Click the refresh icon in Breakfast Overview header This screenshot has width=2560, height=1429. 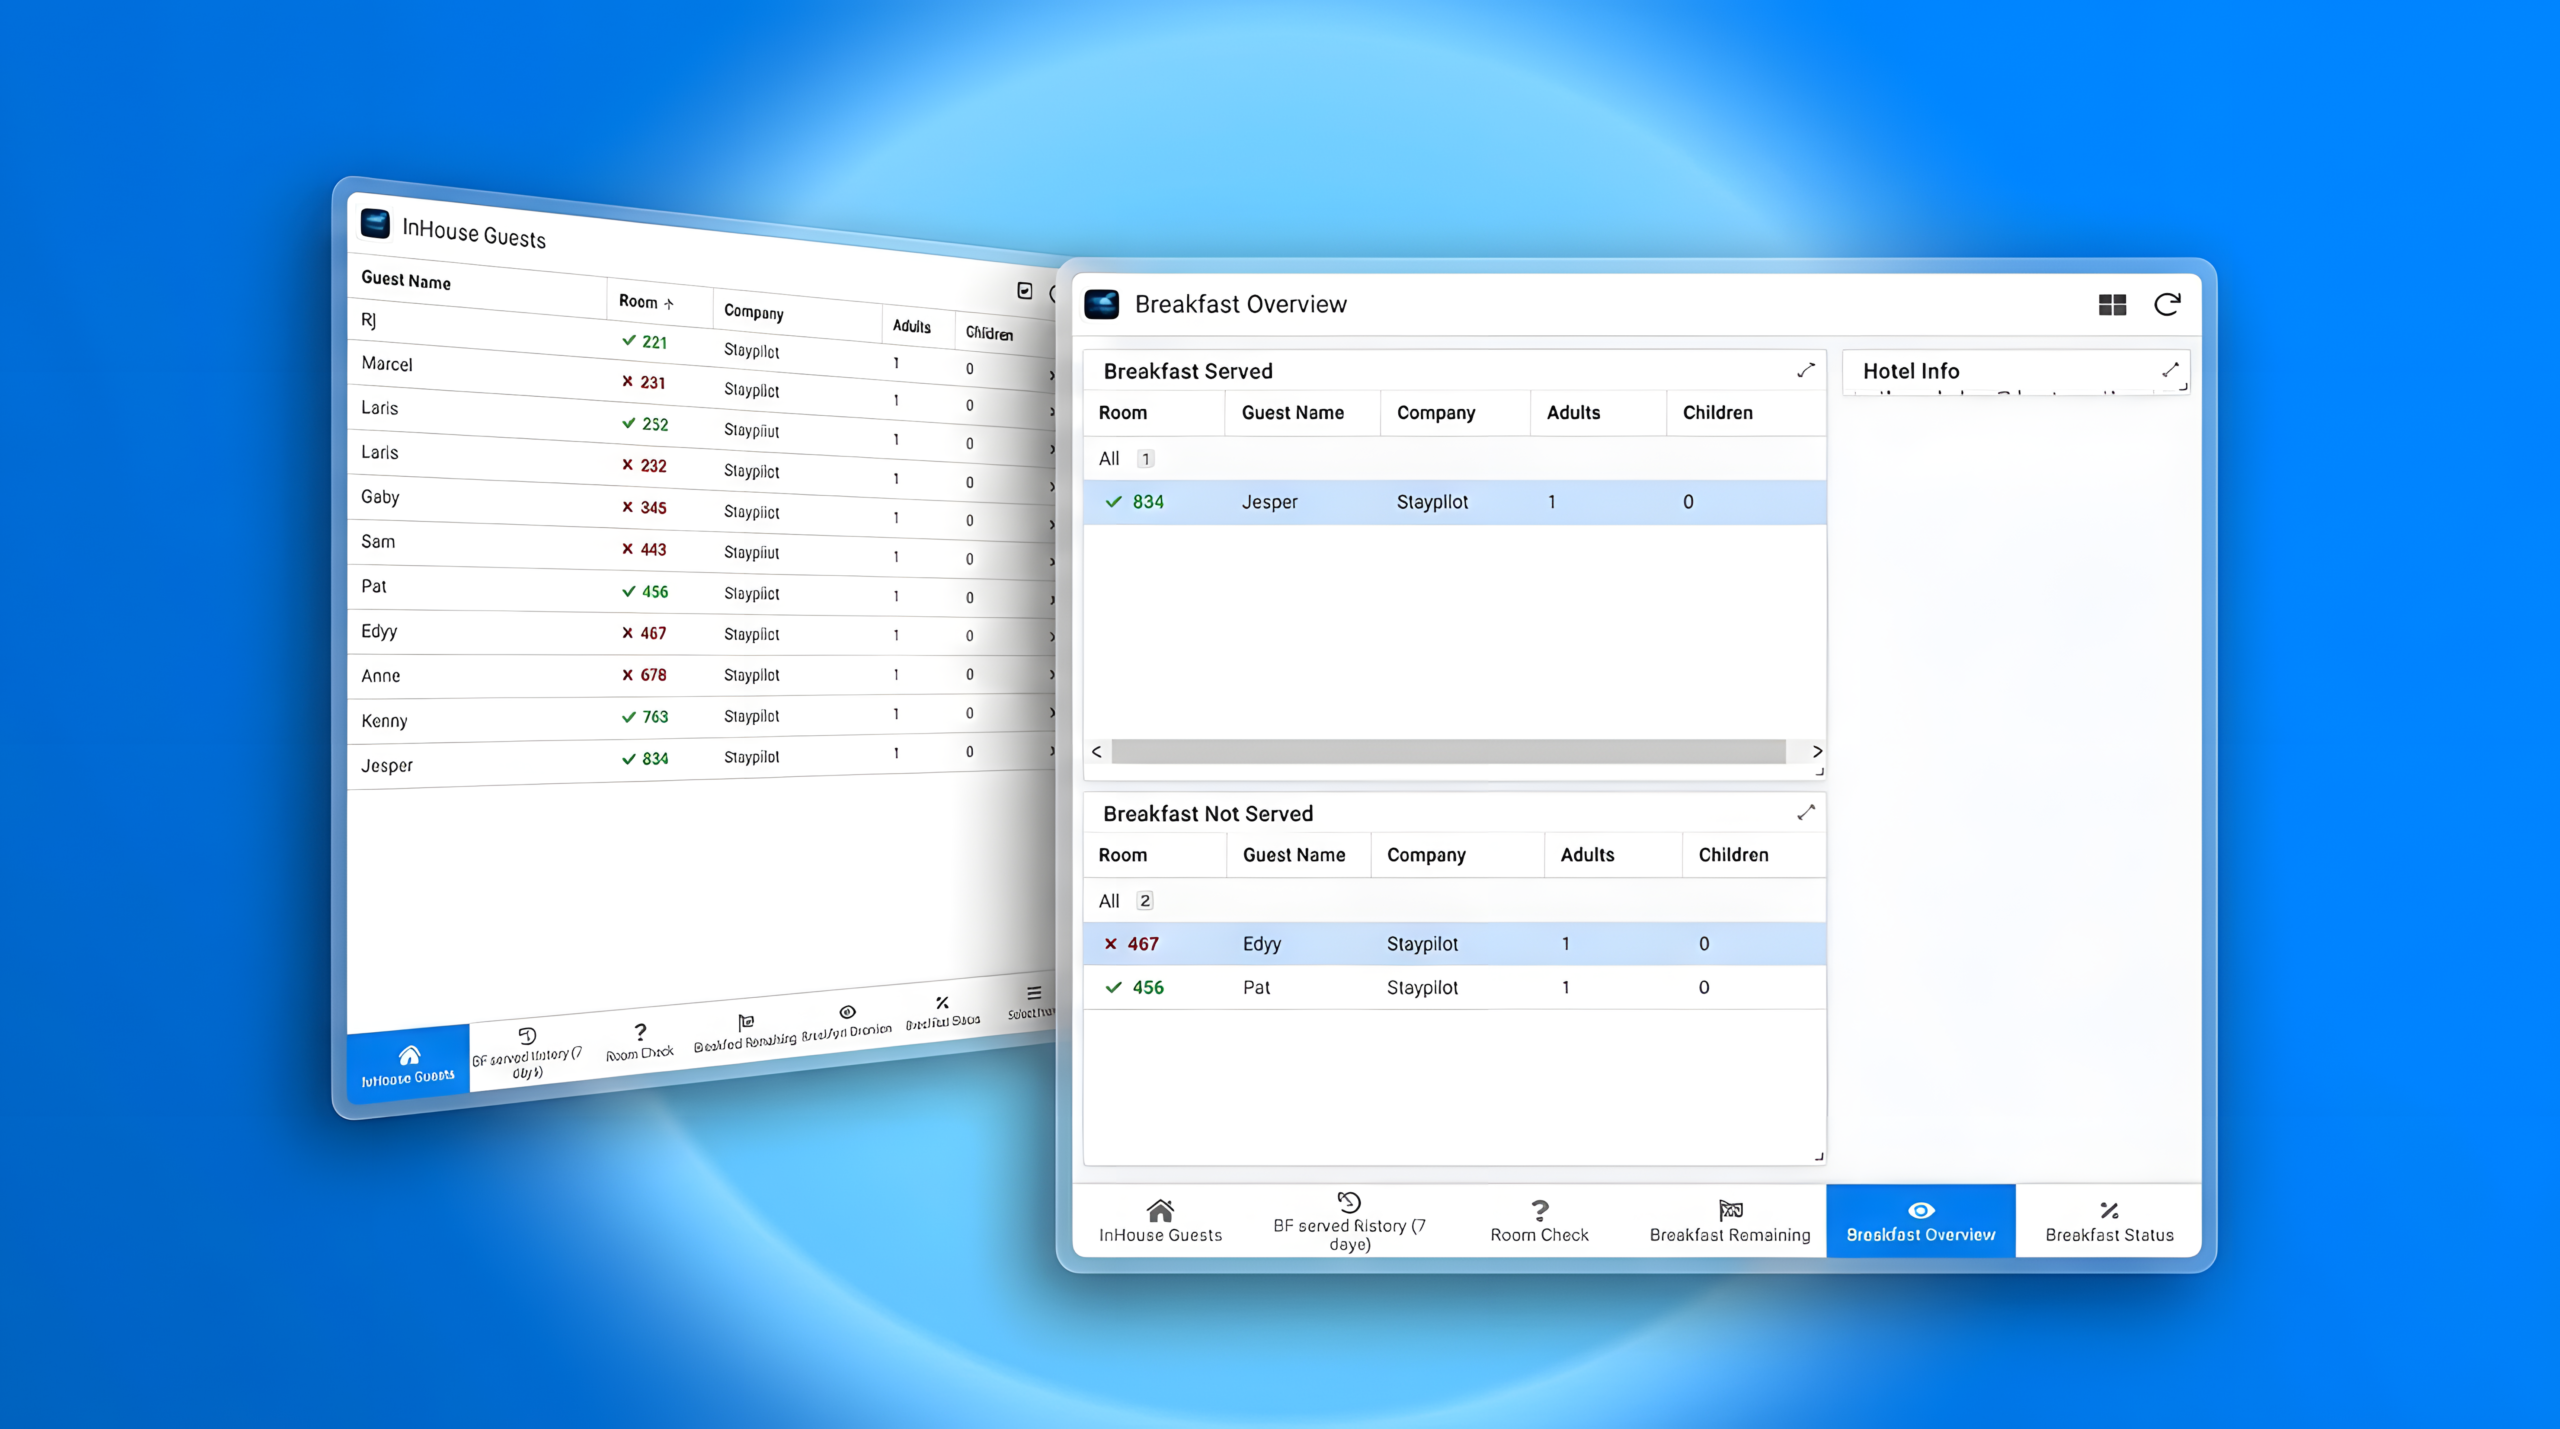tap(2167, 304)
